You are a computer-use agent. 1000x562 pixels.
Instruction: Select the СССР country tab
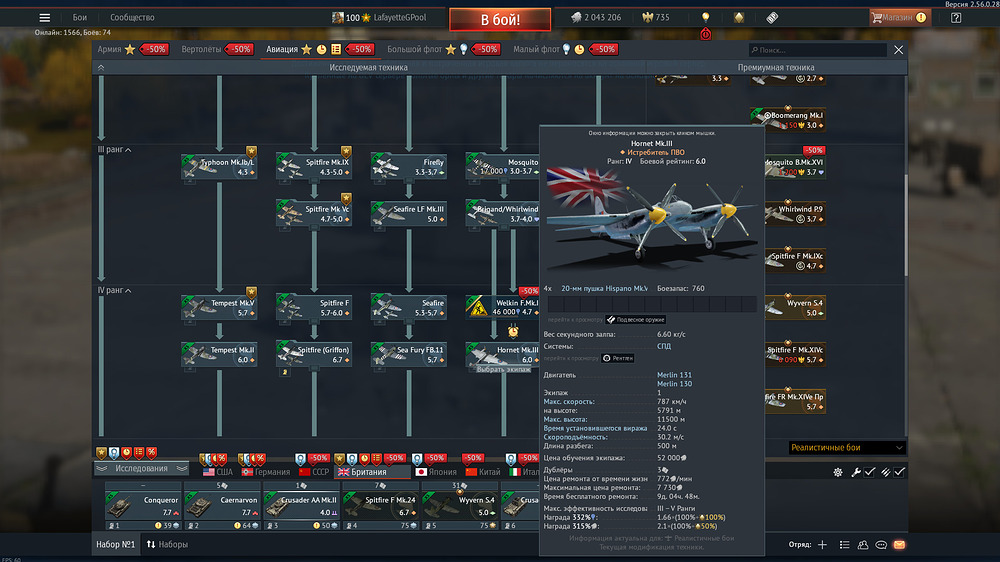314,472
